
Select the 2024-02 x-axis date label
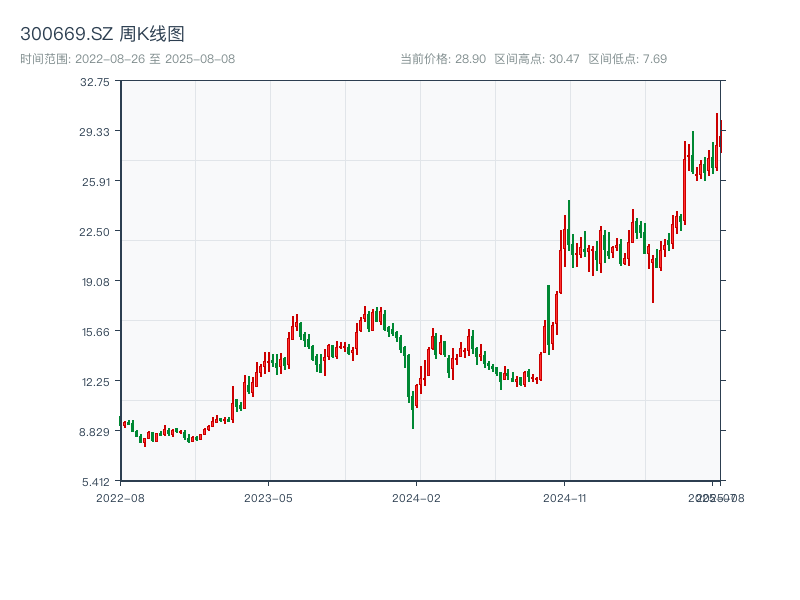[x=416, y=497]
